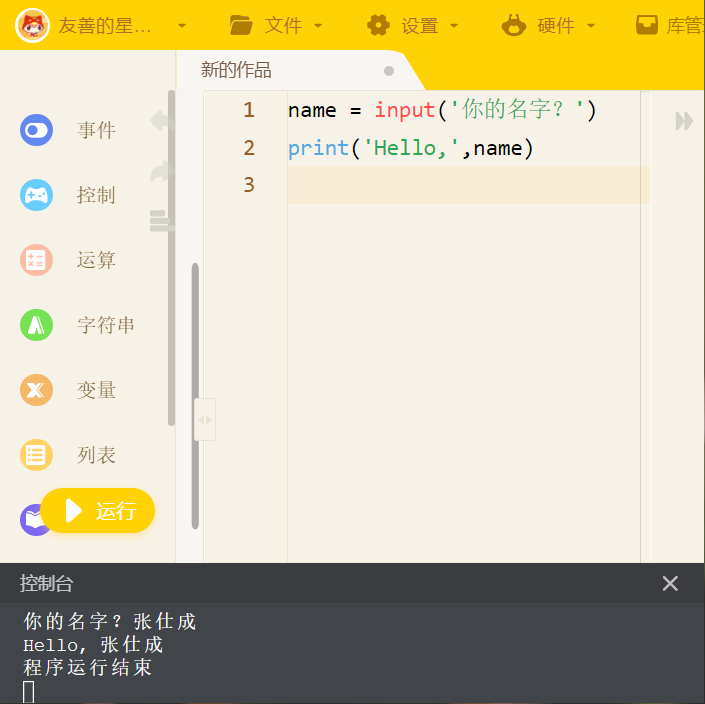The width and height of the screenshot is (705, 704).
Task: Open the 运算 block category
Action: pos(96,260)
